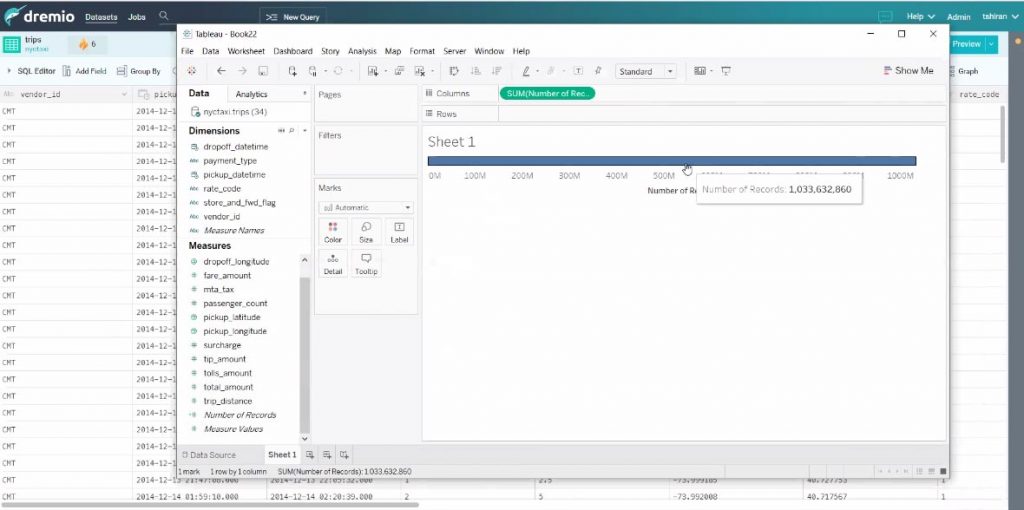Viewport: 1024px width, 510px height.
Task: Click the Presentation Mode icon in toolbar
Action: coord(726,71)
